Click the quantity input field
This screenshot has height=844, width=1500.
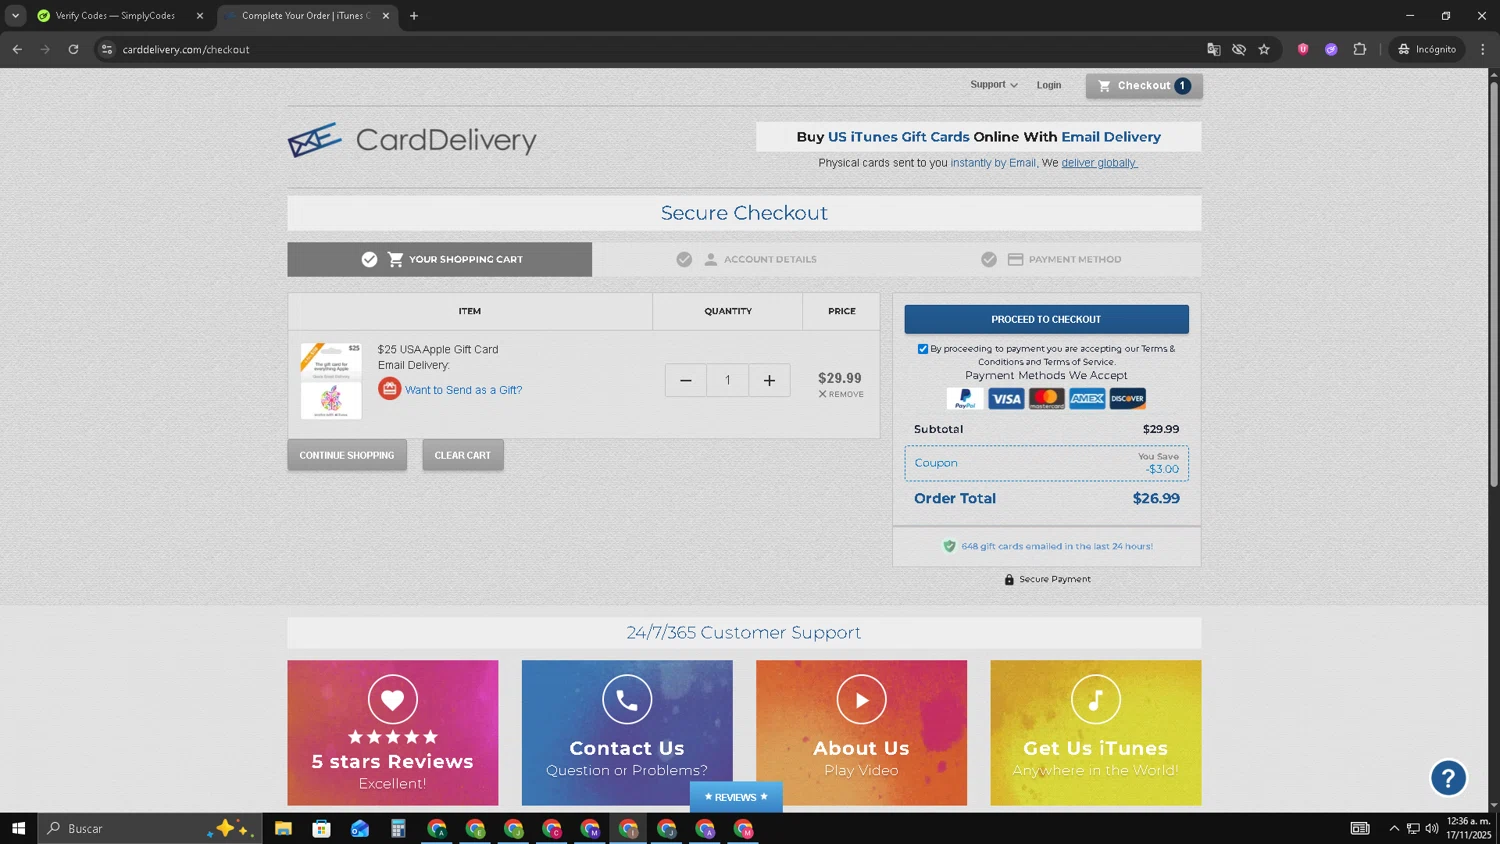coord(727,380)
